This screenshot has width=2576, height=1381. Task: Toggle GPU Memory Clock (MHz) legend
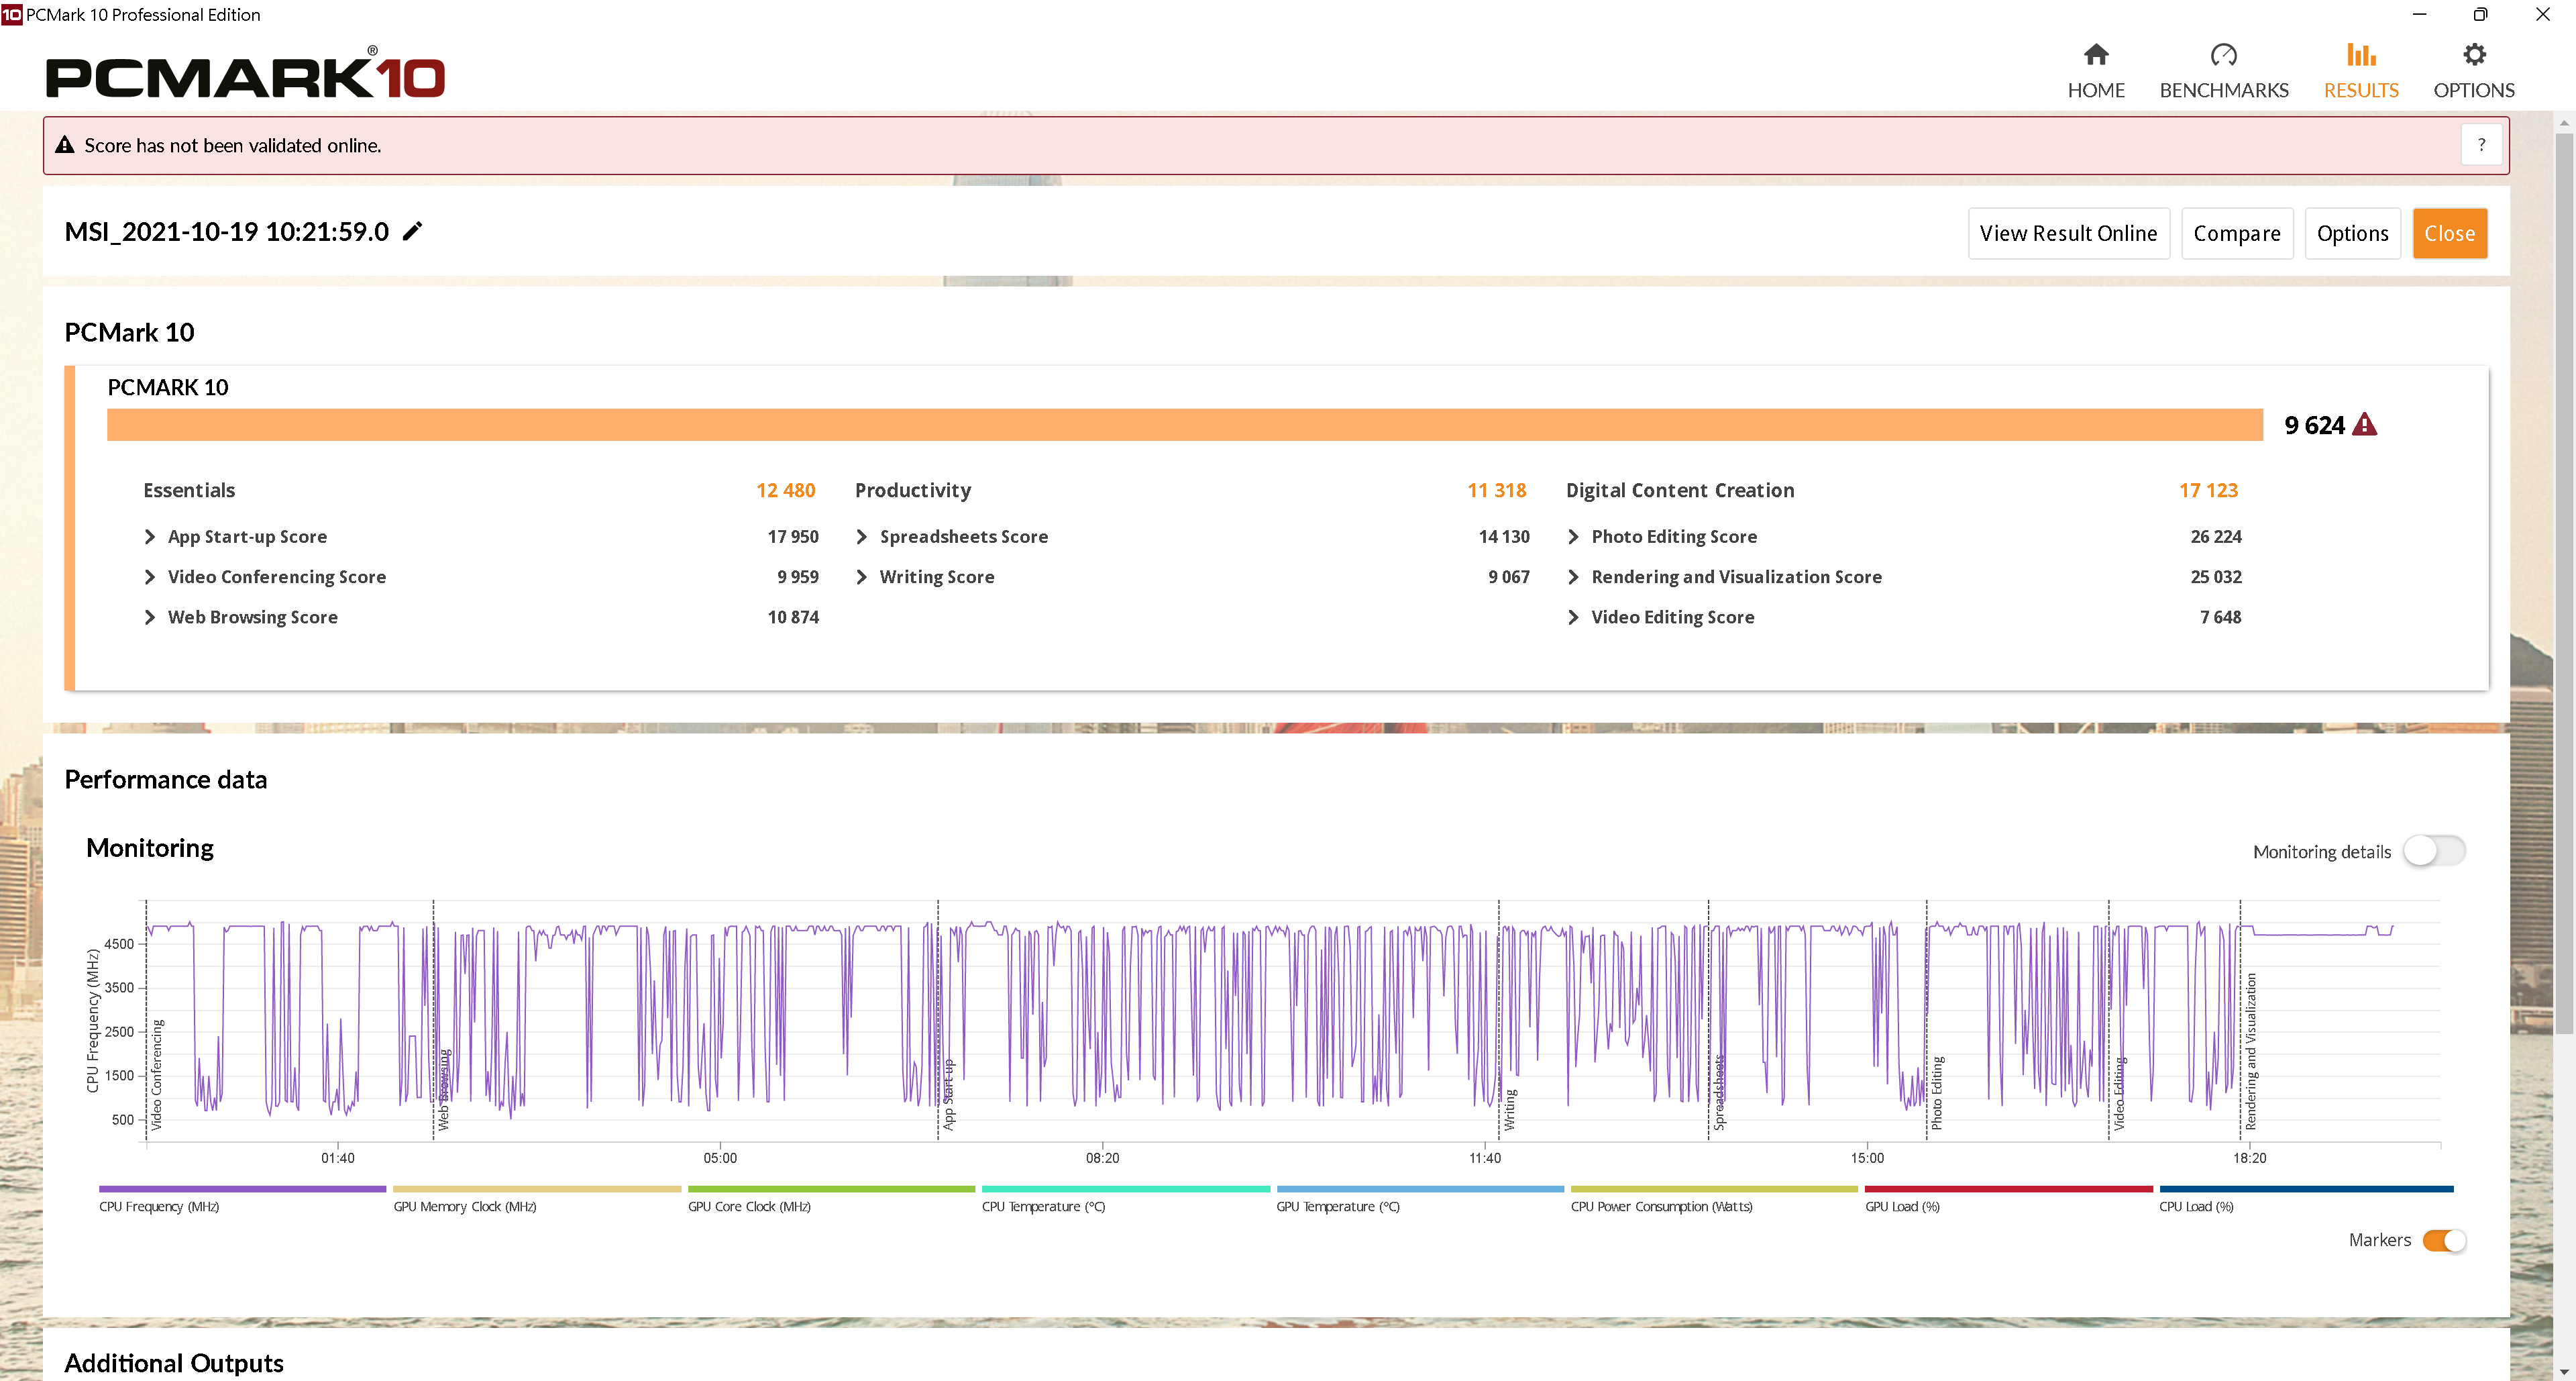(x=537, y=1199)
